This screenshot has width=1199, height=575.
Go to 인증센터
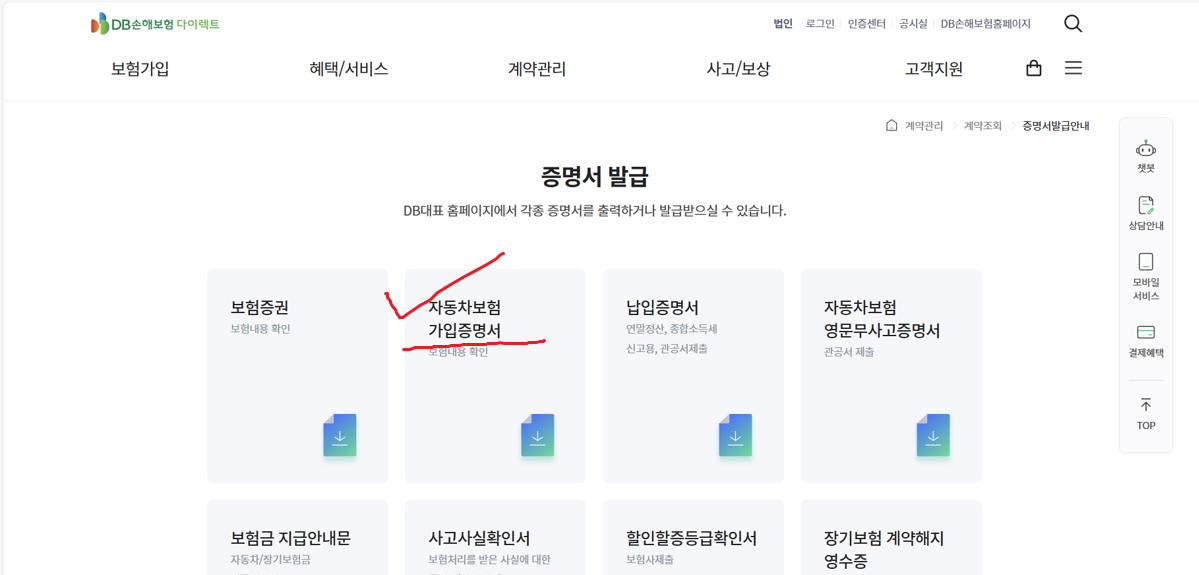click(866, 24)
